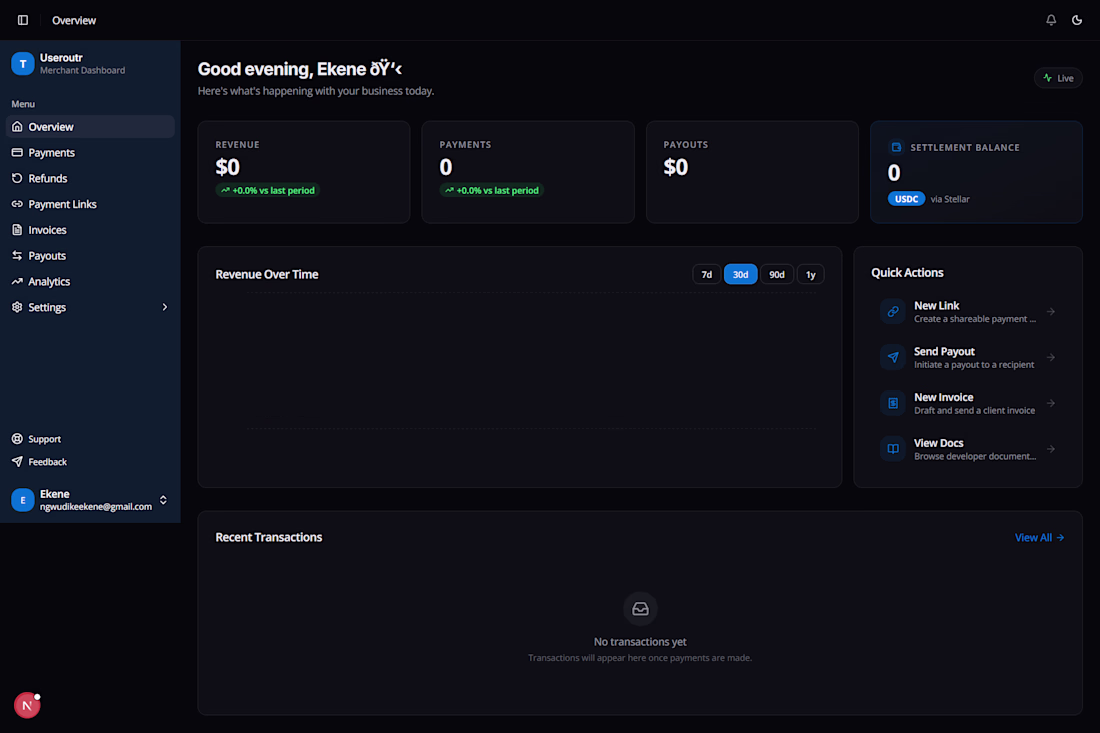Click the Useroutr logo avatar
Viewport: 1100px width, 733px height.
(x=22, y=64)
